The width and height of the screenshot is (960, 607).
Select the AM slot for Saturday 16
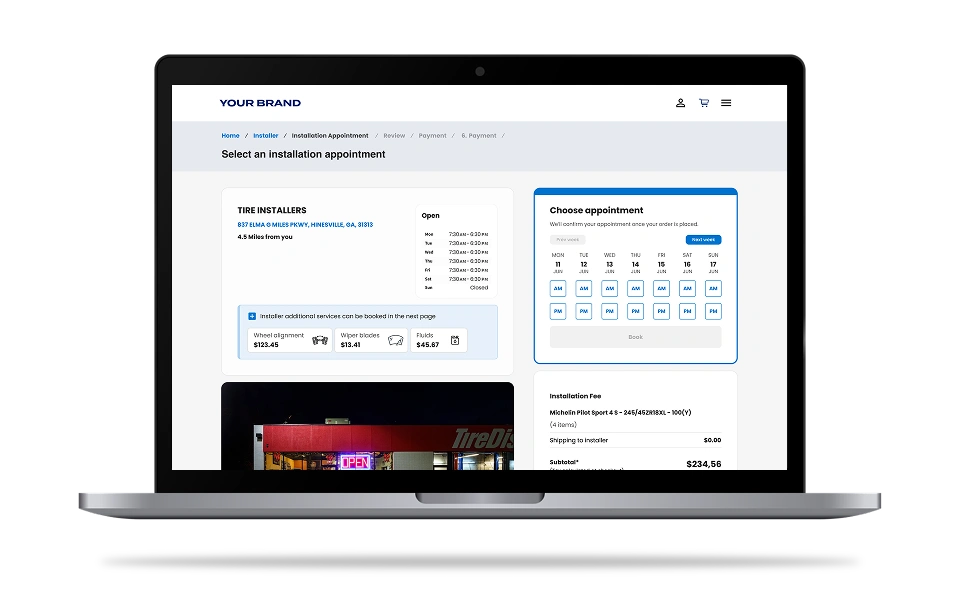(687, 288)
